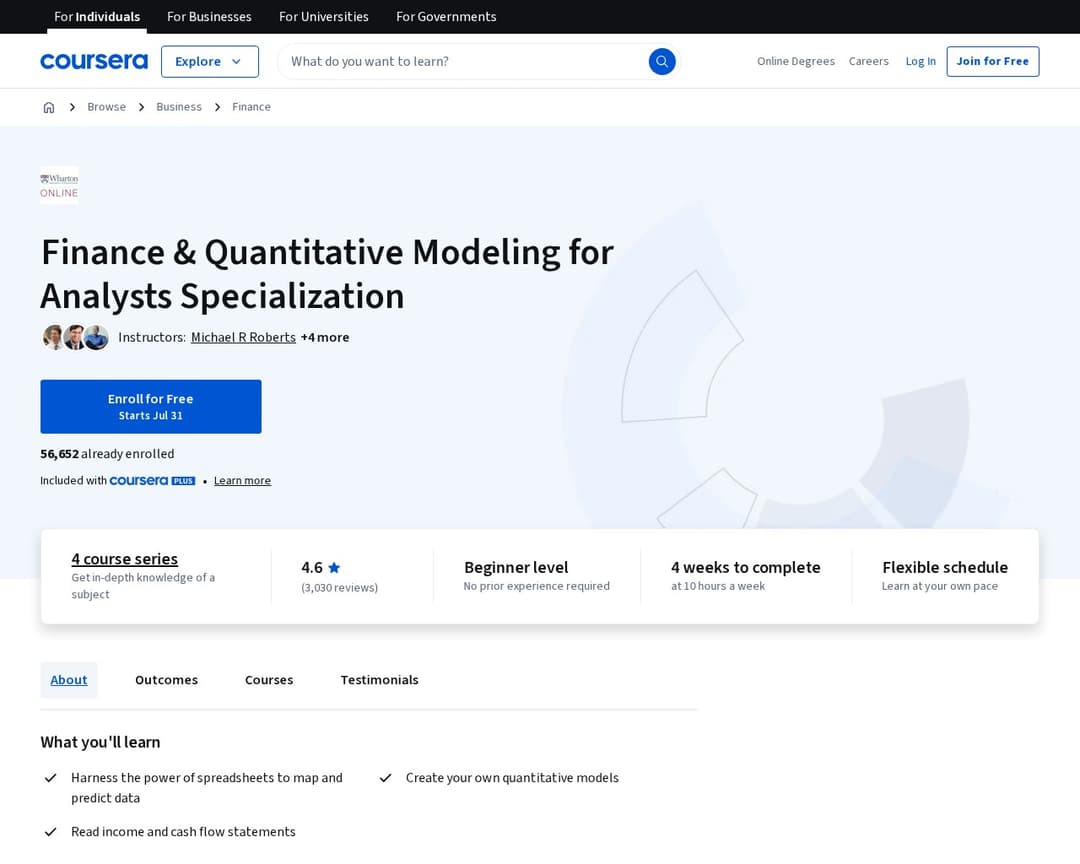Viewport: 1080px width, 864px height.
Task: Switch to the Testimonials tab
Action: click(379, 679)
